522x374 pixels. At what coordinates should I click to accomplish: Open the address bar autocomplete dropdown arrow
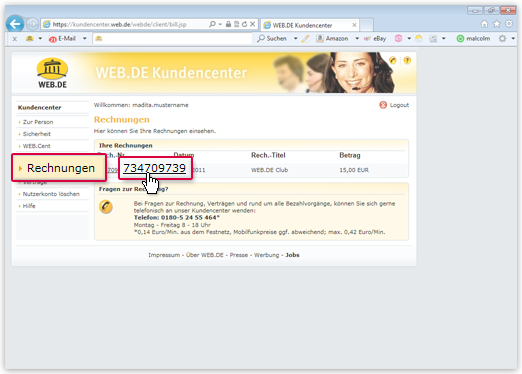click(x=220, y=24)
